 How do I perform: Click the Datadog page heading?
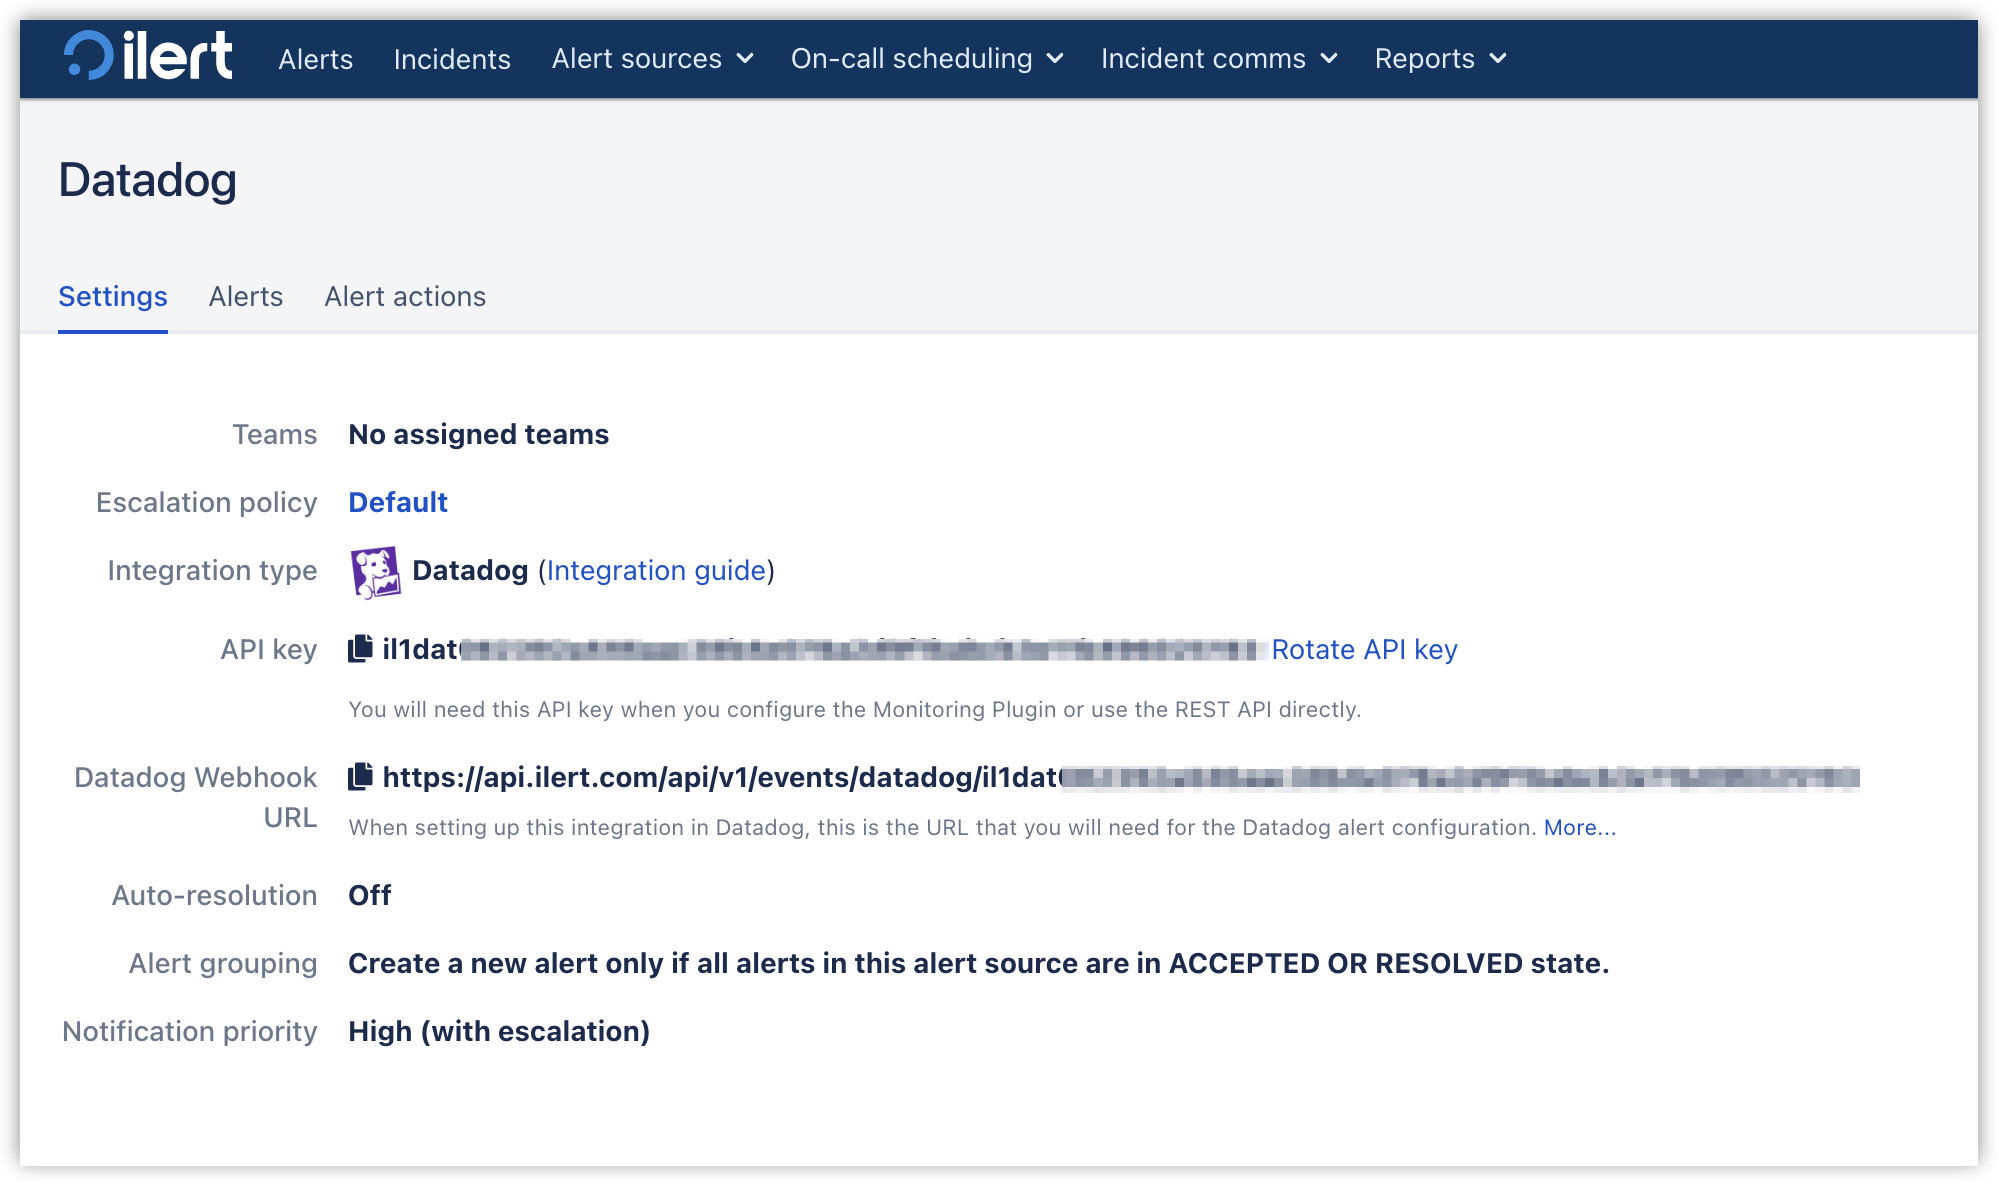148,181
